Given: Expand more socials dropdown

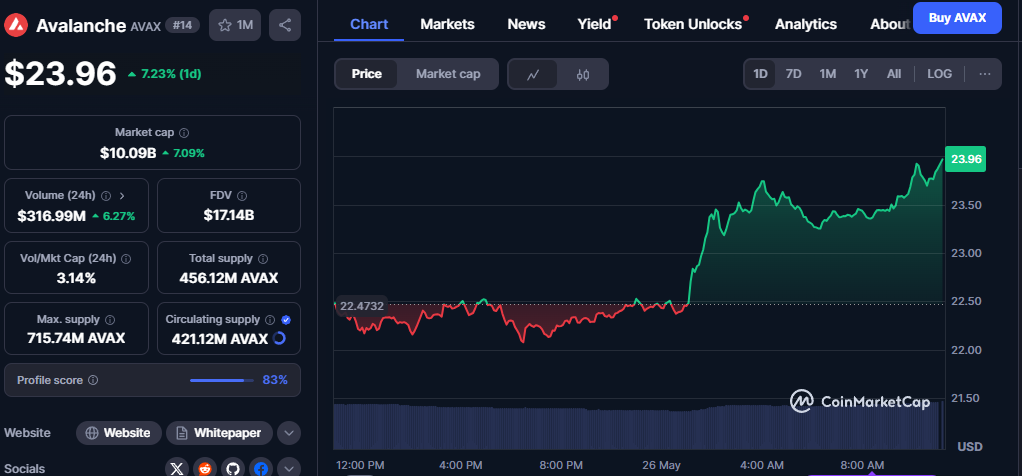Looking at the screenshot, I should 289,468.
